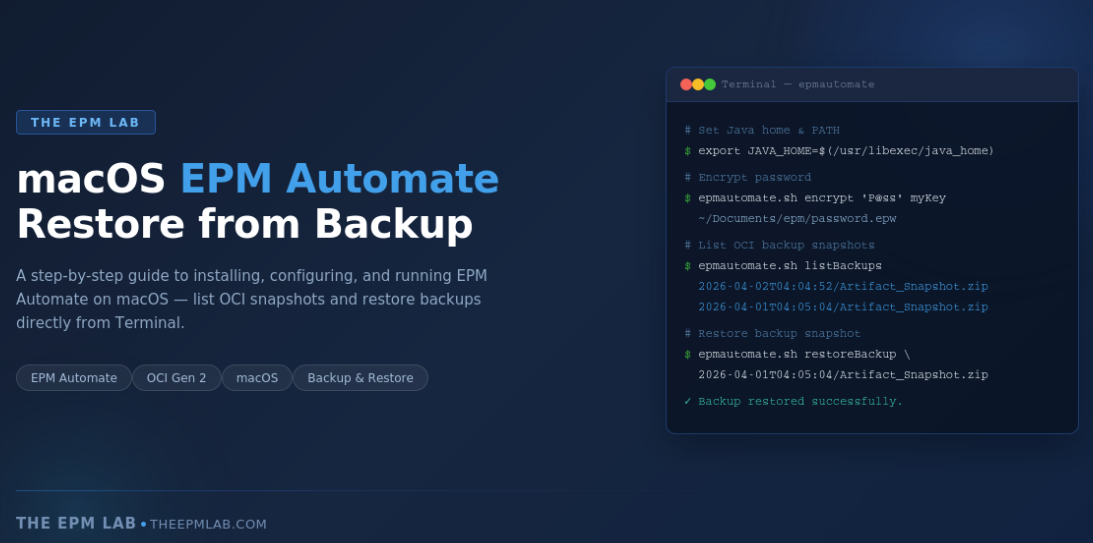Image resolution: width=1093 pixels, height=543 pixels.
Task: Click the green checkmark beside Backup restored
Action: coord(687,402)
